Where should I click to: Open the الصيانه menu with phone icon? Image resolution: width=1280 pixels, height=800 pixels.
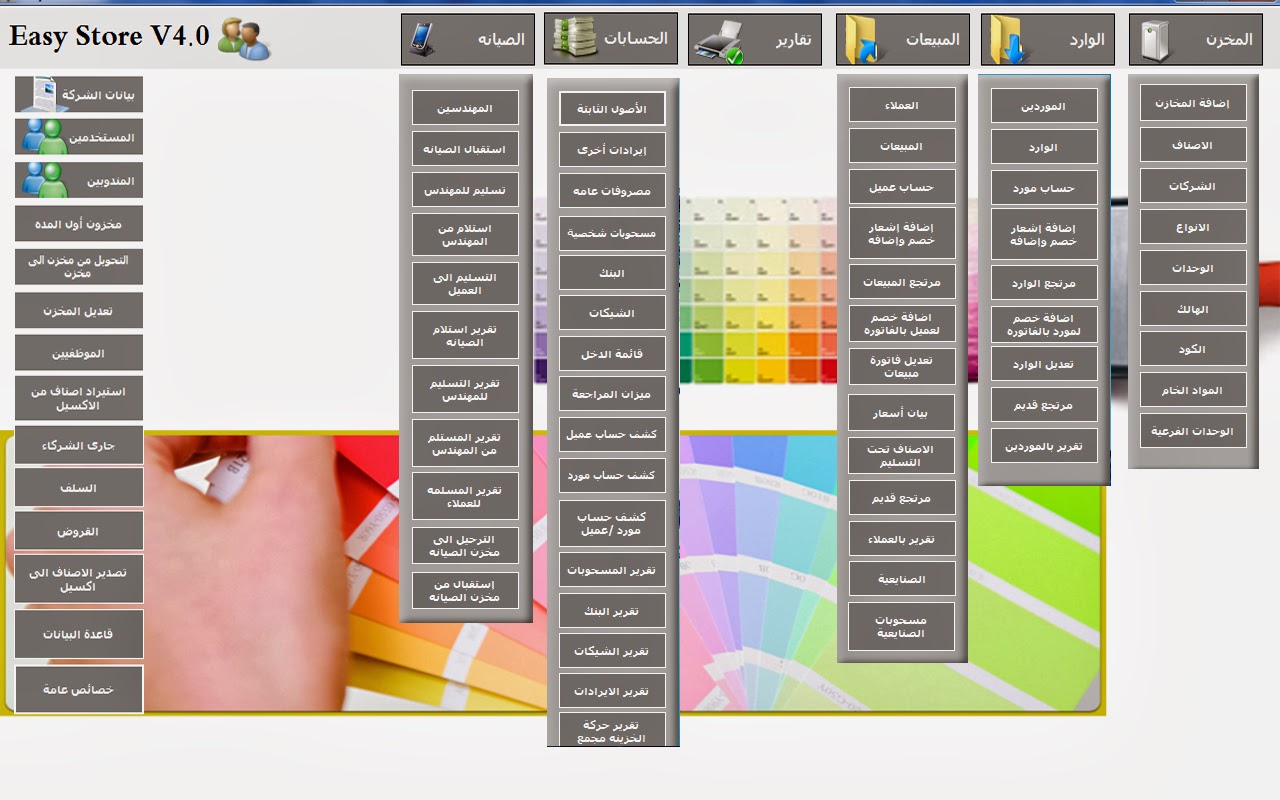[467, 39]
